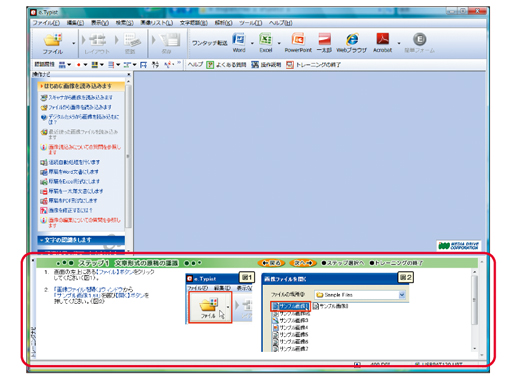Expand the 文字の認識をします panel section
The image size is (514, 392).
(x=81, y=240)
